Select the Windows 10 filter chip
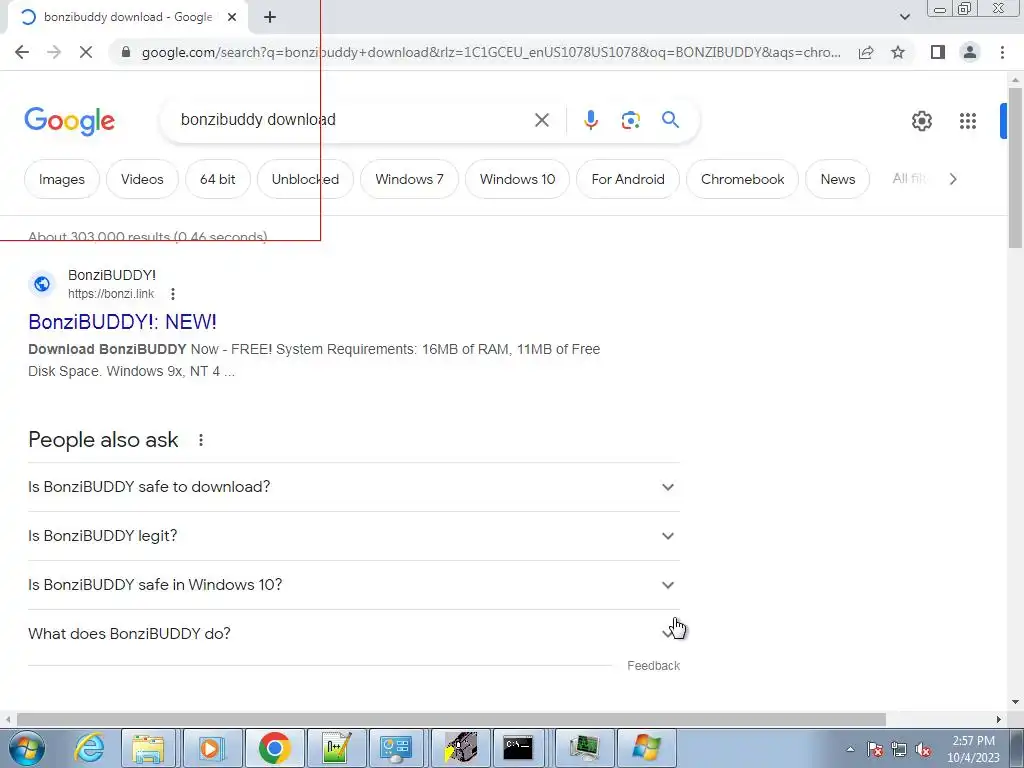 coord(517,179)
